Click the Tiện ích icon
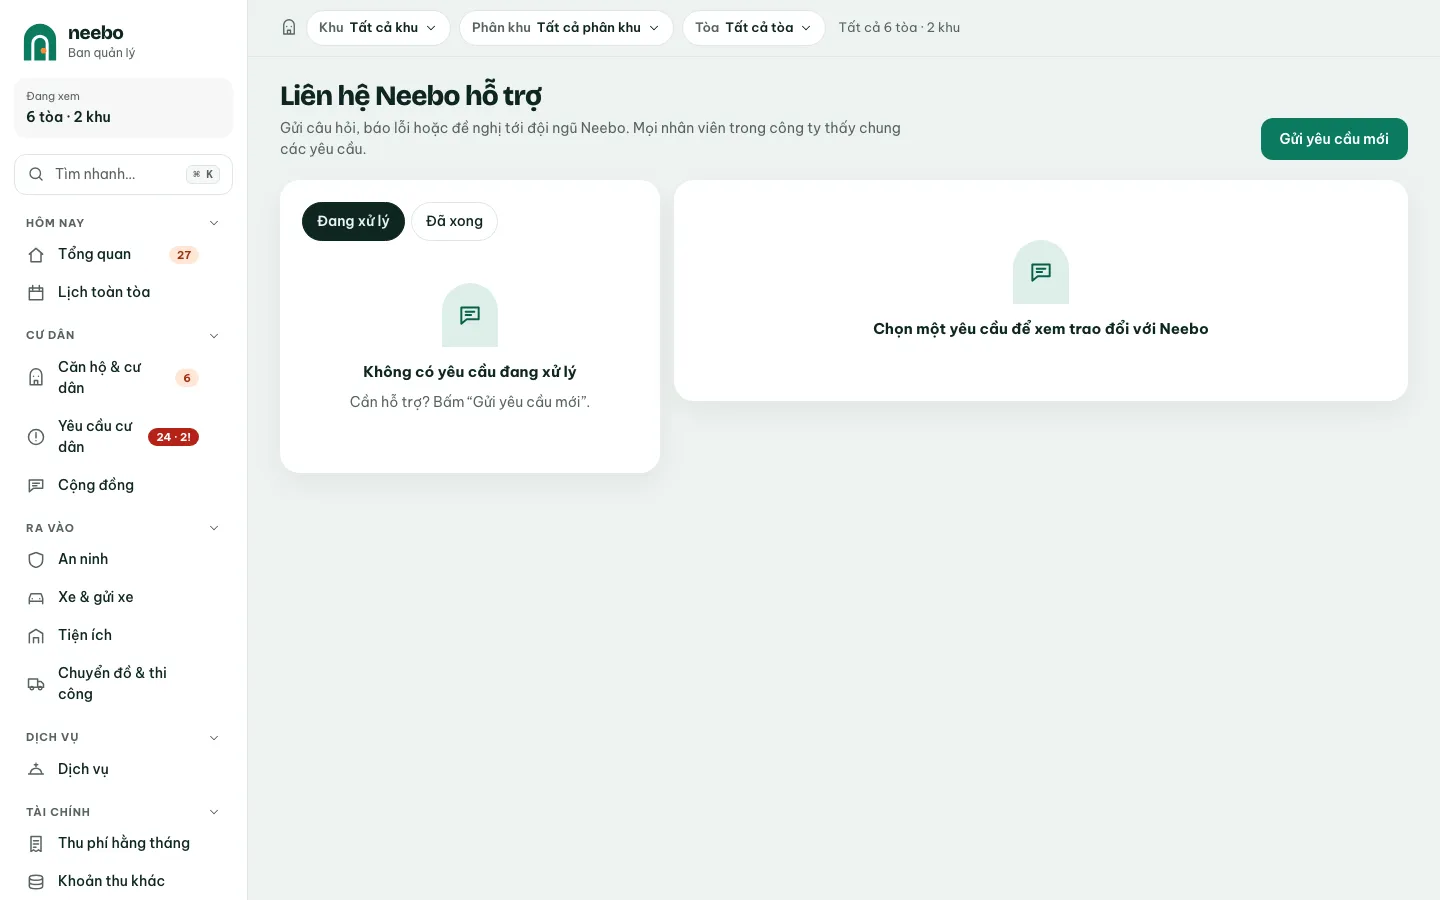The height and width of the screenshot is (900, 1440). point(36,636)
